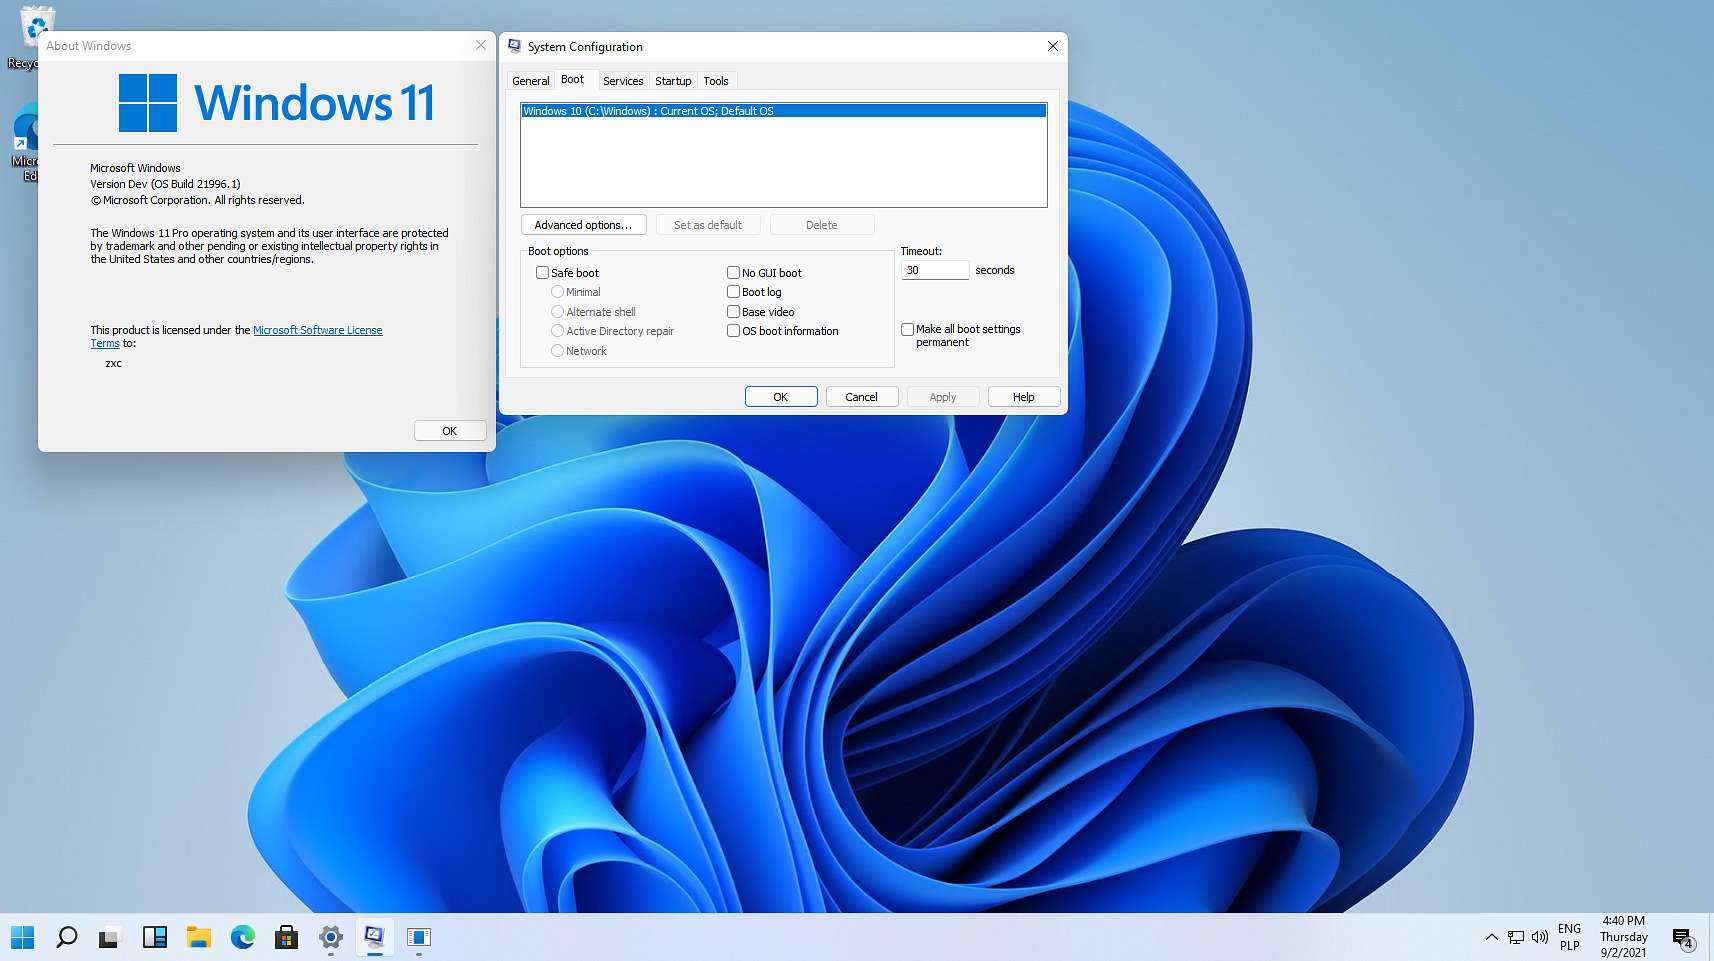The image size is (1714, 961).
Task: Open Microsoft Store from the taskbar
Action: pyautogui.click(x=287, y=937)
